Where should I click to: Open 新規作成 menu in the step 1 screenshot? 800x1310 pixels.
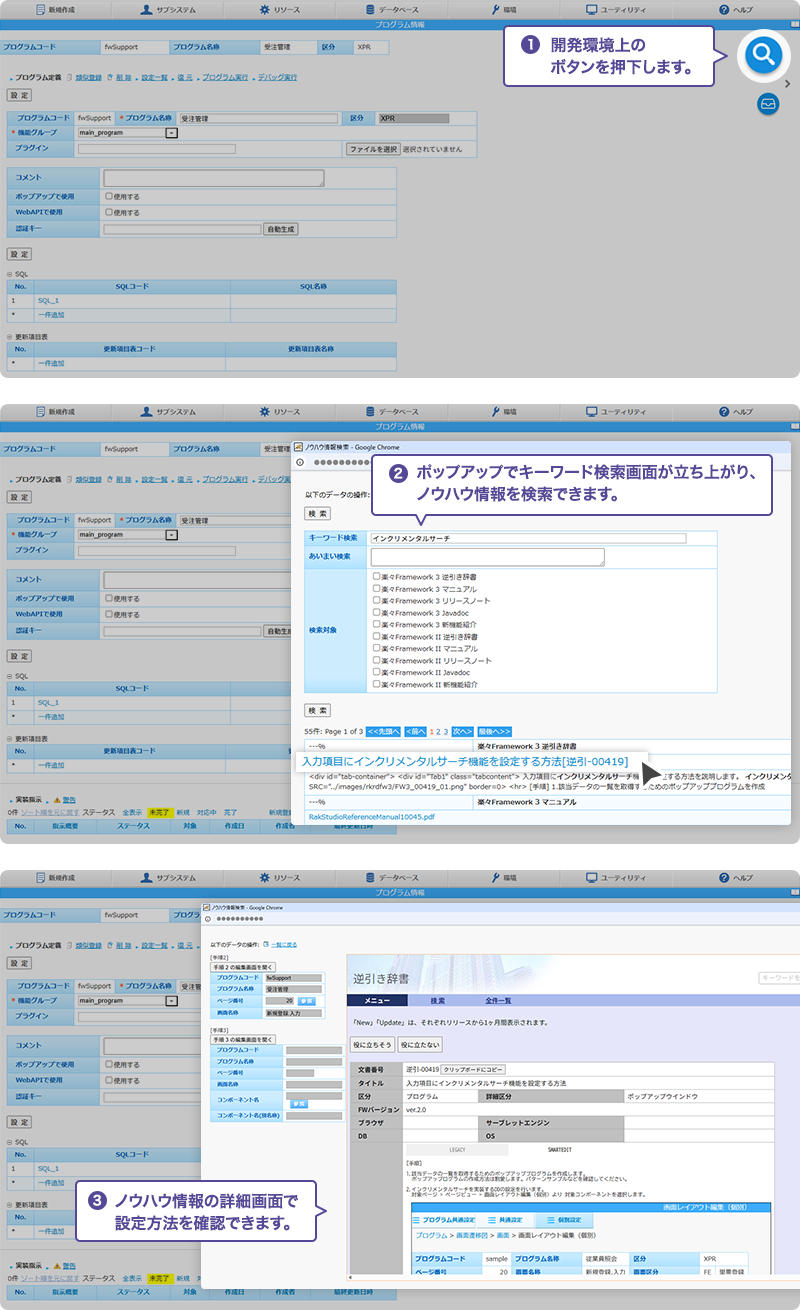click(x=56, y=9)
